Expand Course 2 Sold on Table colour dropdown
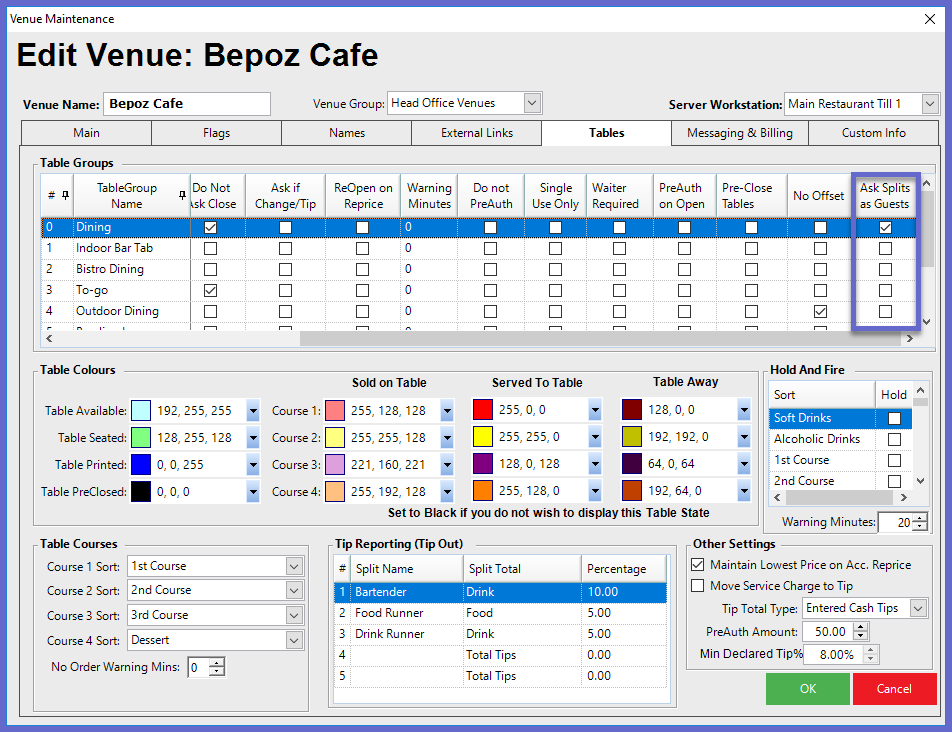 click(x=447, y=438)
